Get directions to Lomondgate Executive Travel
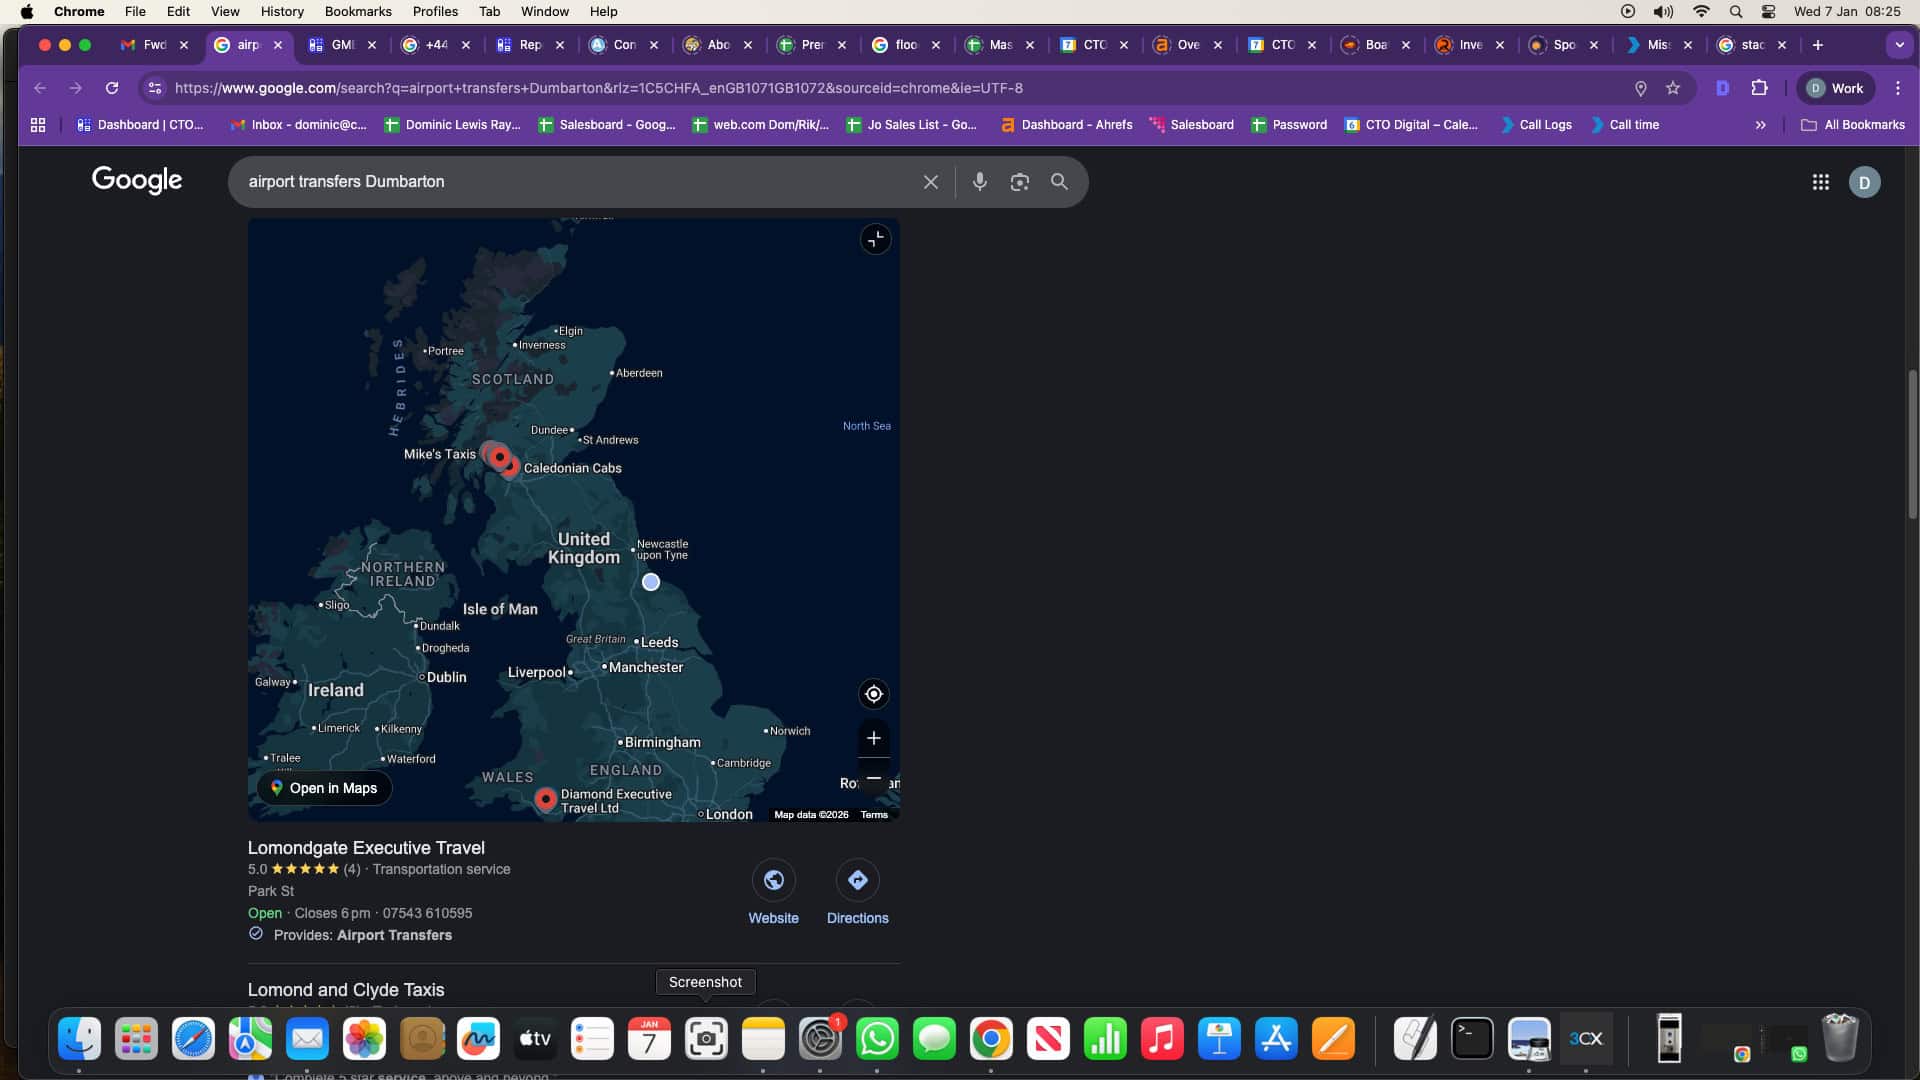1920x1080 pixels. pyautogui.click(x=857, y=880)
